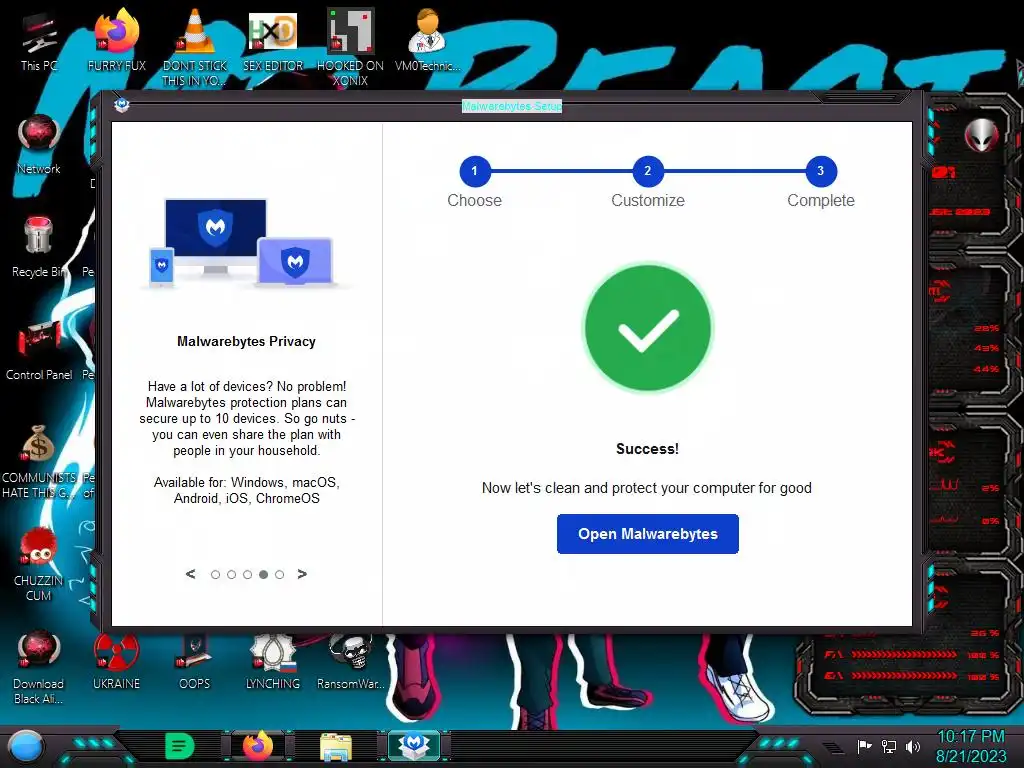Screen dimensions: 1024x768
Task: Click the Malwarebytes logo in the title bar
Action: [x=121, y=105]
